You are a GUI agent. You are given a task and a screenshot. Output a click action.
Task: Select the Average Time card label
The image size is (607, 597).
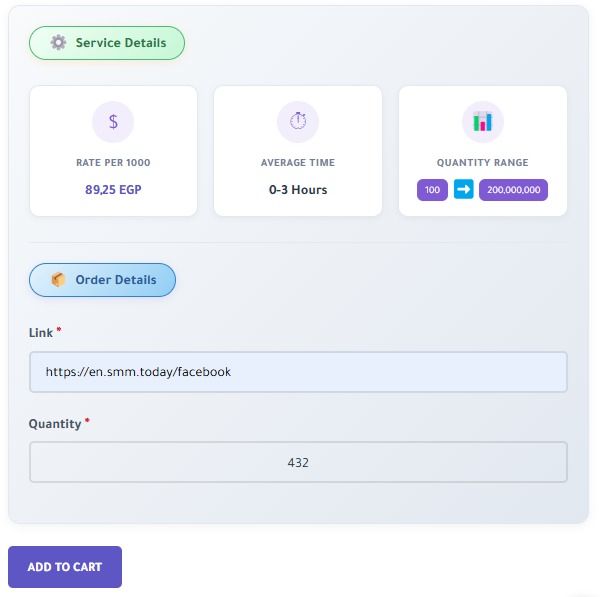point(298,162)
